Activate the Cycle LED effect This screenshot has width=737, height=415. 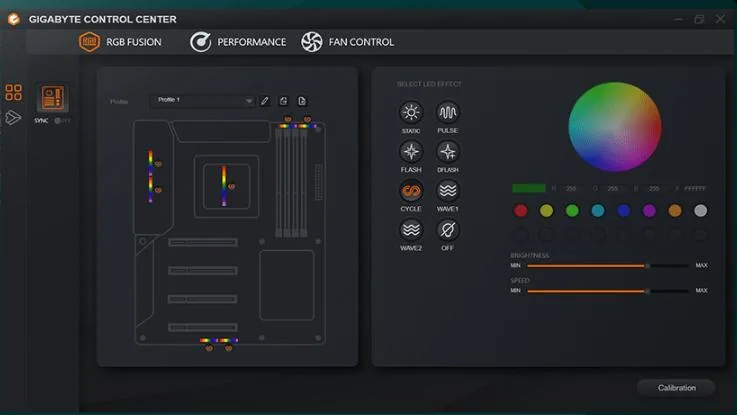pos(411,190)
